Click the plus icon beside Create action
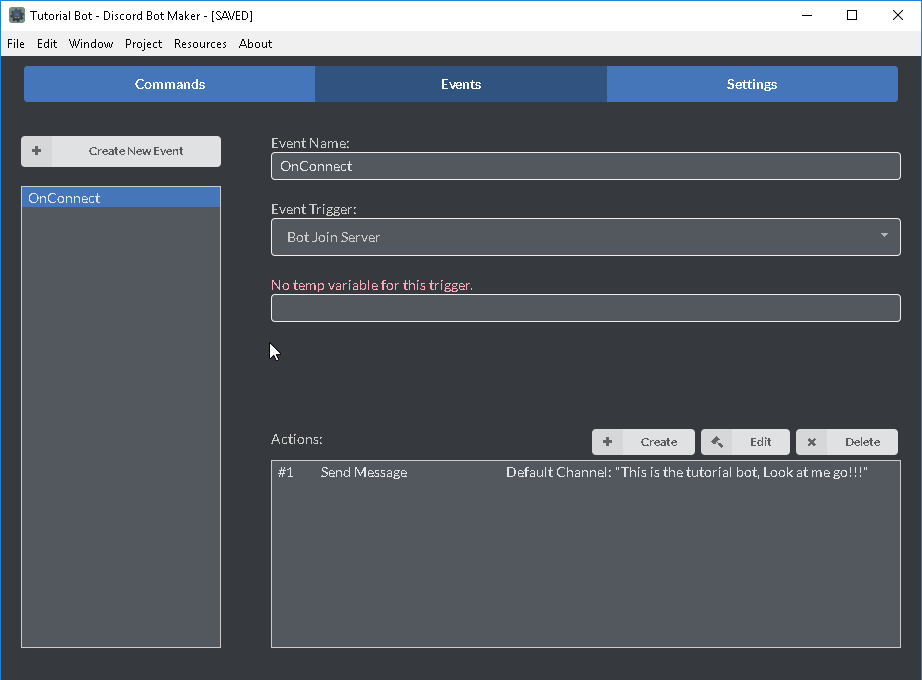This screenshot has width=922, height=680. (x=607, y=442)
